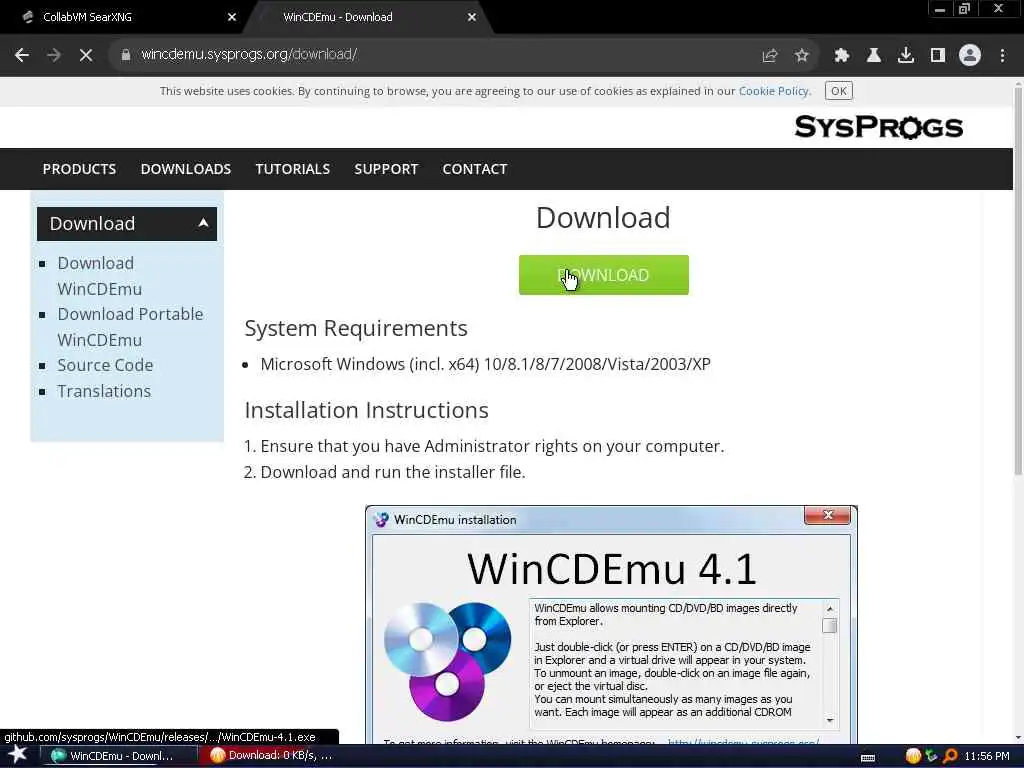Viewport: 1024px width, 768px height.
Task: Click the installer text scrollbar down arrow
Action: pyautogui.click(x=830, y=720)
